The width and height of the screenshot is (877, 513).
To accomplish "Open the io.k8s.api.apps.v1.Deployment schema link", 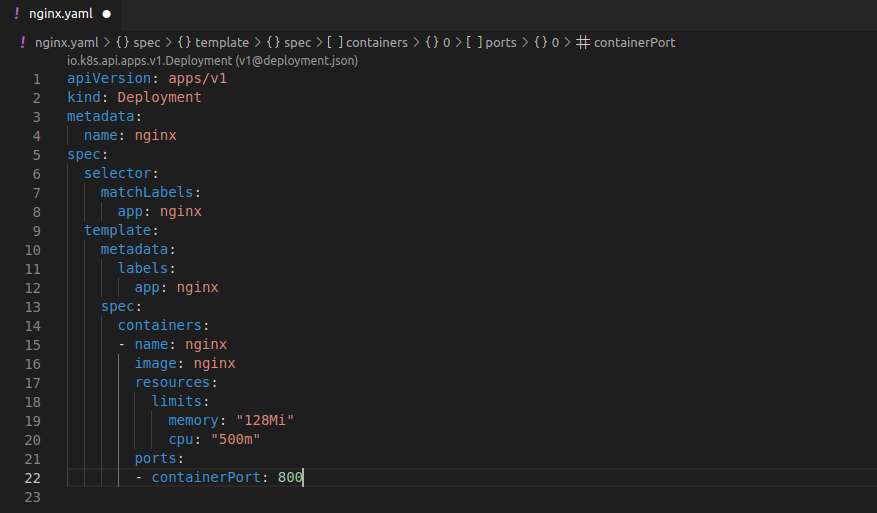I will point(212,60).
